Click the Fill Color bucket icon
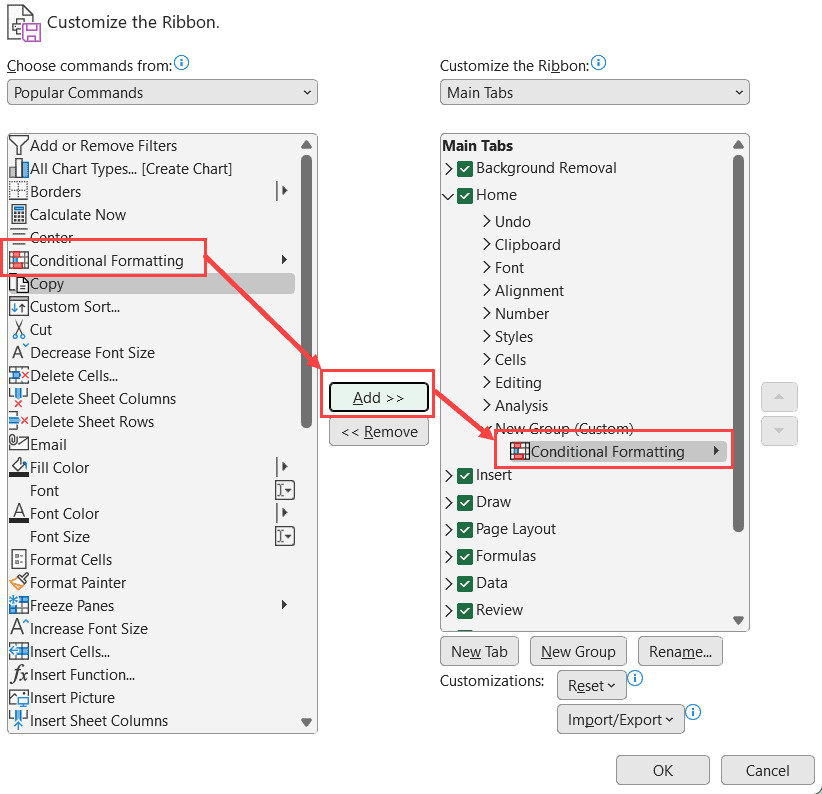The width and height of the screenshot is (822, 794). (x=18, y=467)
